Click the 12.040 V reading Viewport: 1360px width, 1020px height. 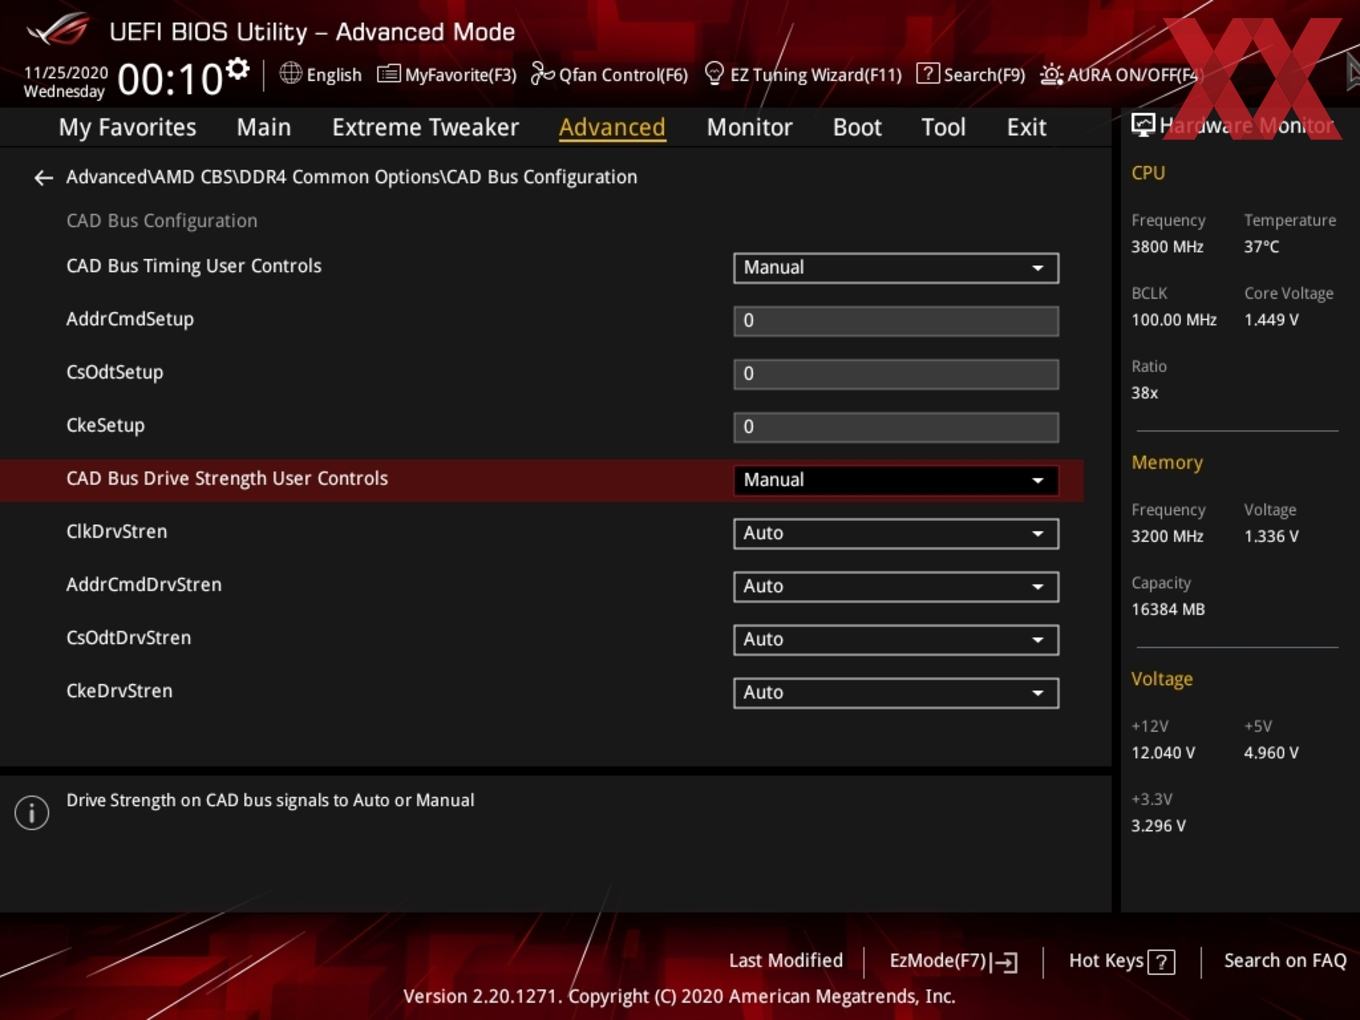[1163, 752]
